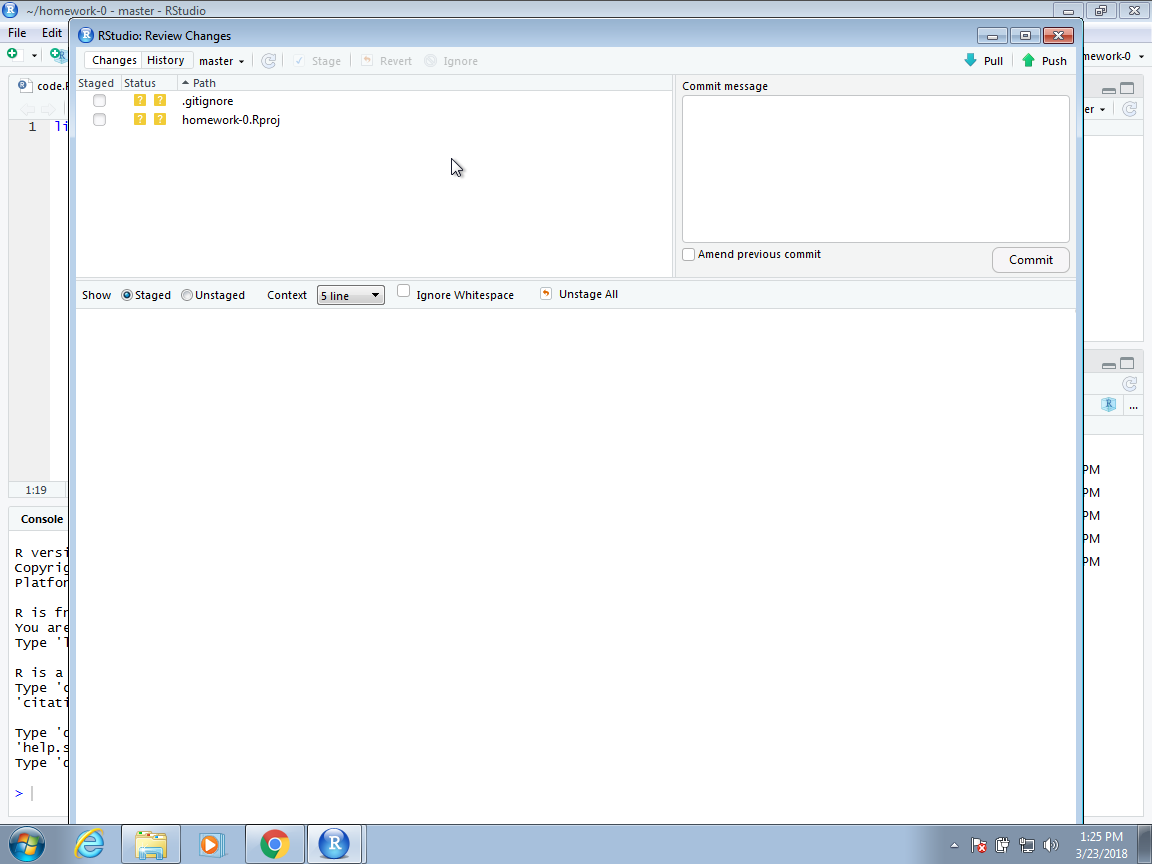Open the master branch dropdown
The height and width of the screenshot is (864, 1152).
click(x=222, y=61)
